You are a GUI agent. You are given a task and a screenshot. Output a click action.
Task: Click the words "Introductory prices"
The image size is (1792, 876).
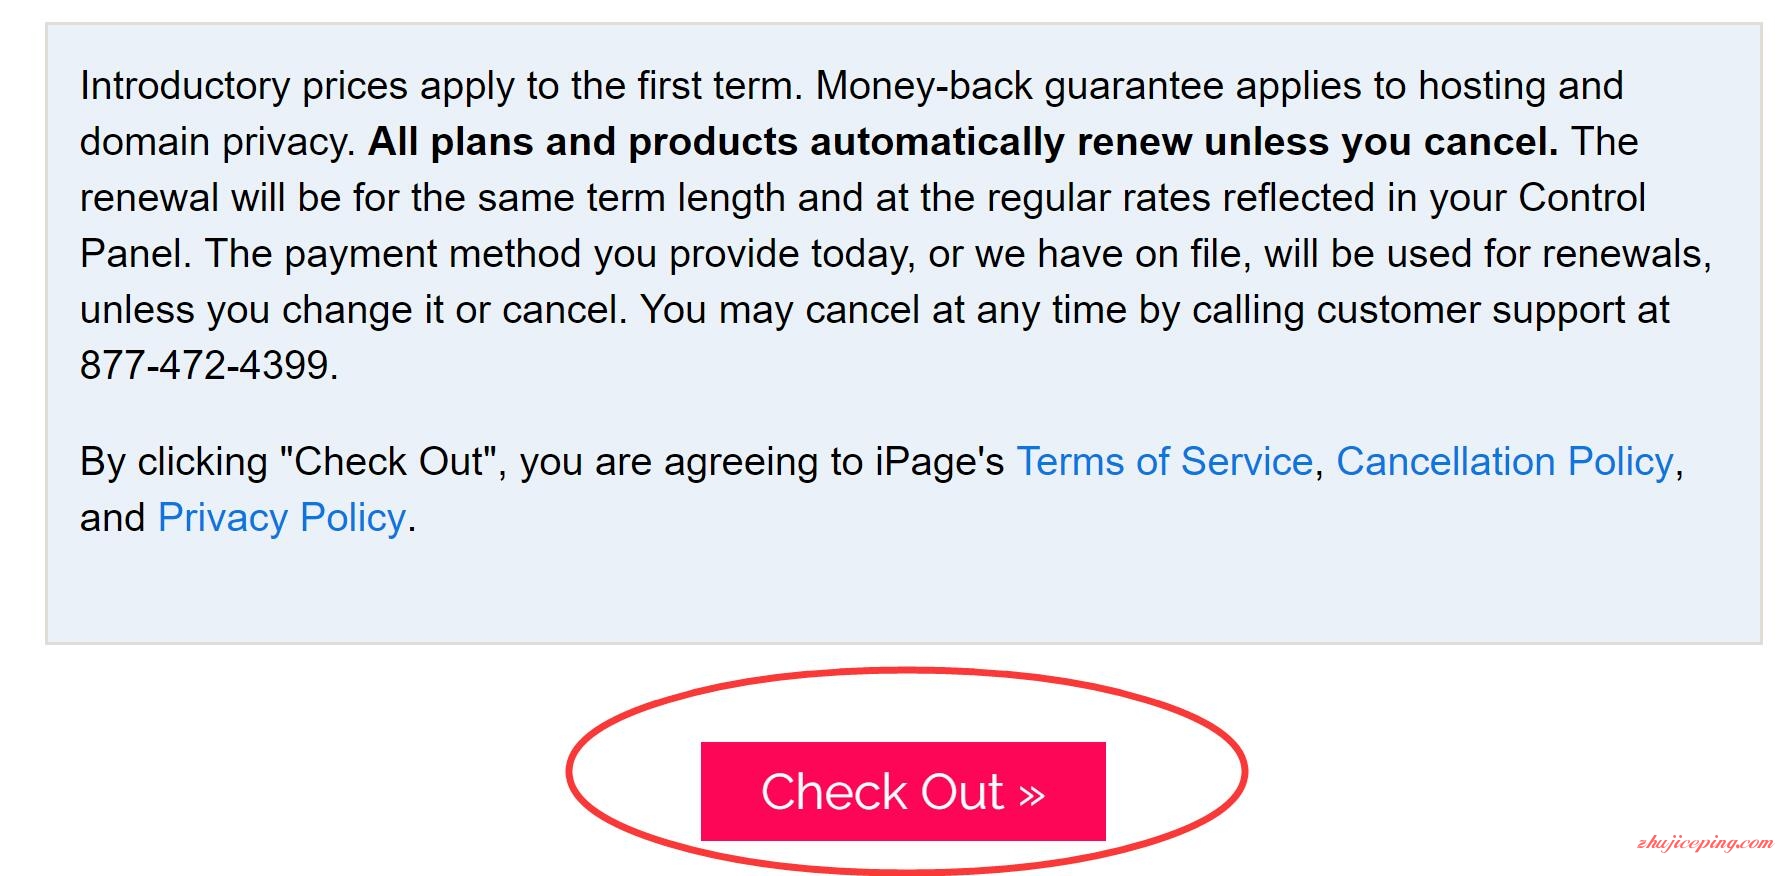tap(244, 86)
